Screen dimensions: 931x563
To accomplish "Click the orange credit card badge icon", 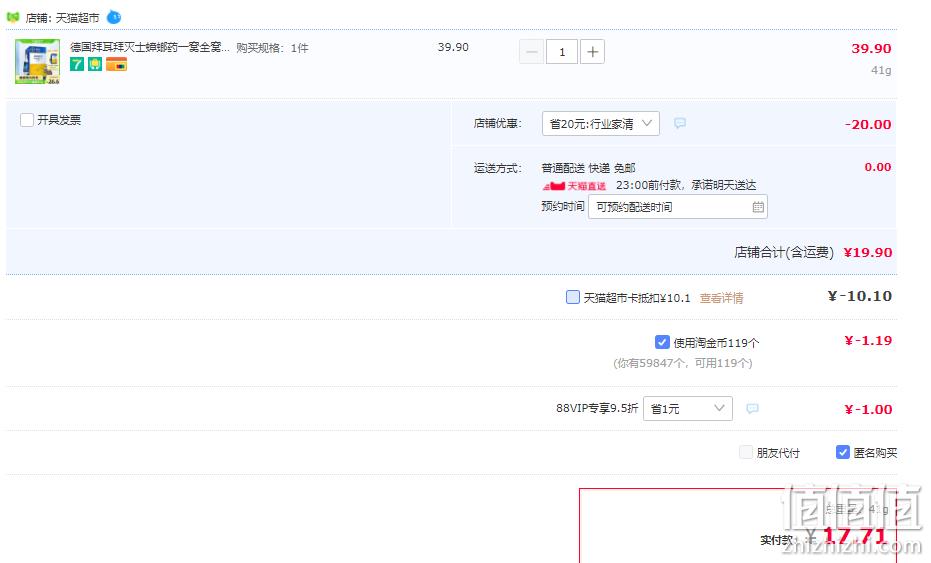I will point(116,64).
